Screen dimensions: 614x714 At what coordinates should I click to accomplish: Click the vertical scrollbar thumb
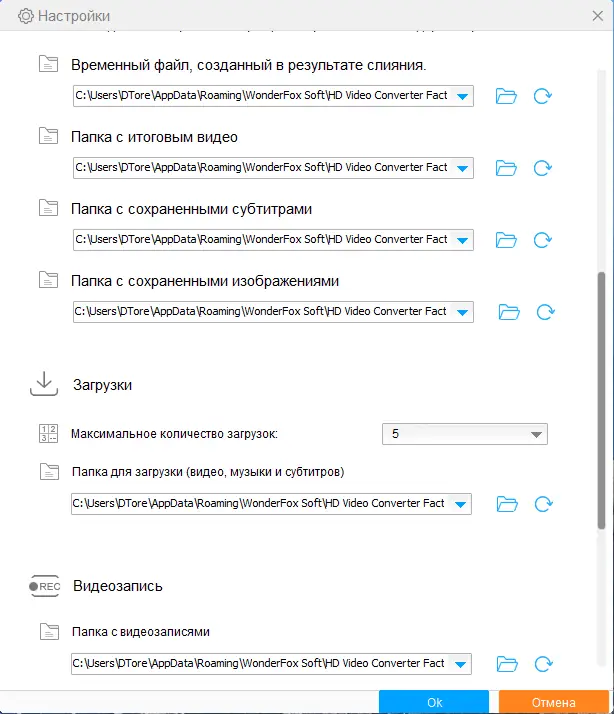(x=600, y=400)
